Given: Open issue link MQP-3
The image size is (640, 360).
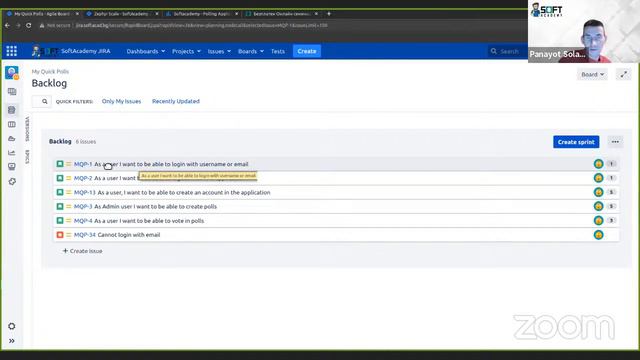Looking at the screenshot, I should 83,207.
